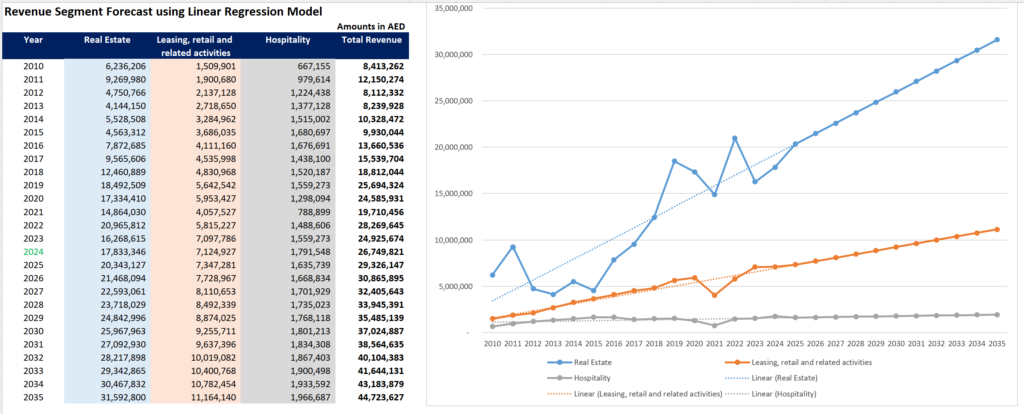Click the green 2024 year cell
1024x414 pixels.
(33, 253)
